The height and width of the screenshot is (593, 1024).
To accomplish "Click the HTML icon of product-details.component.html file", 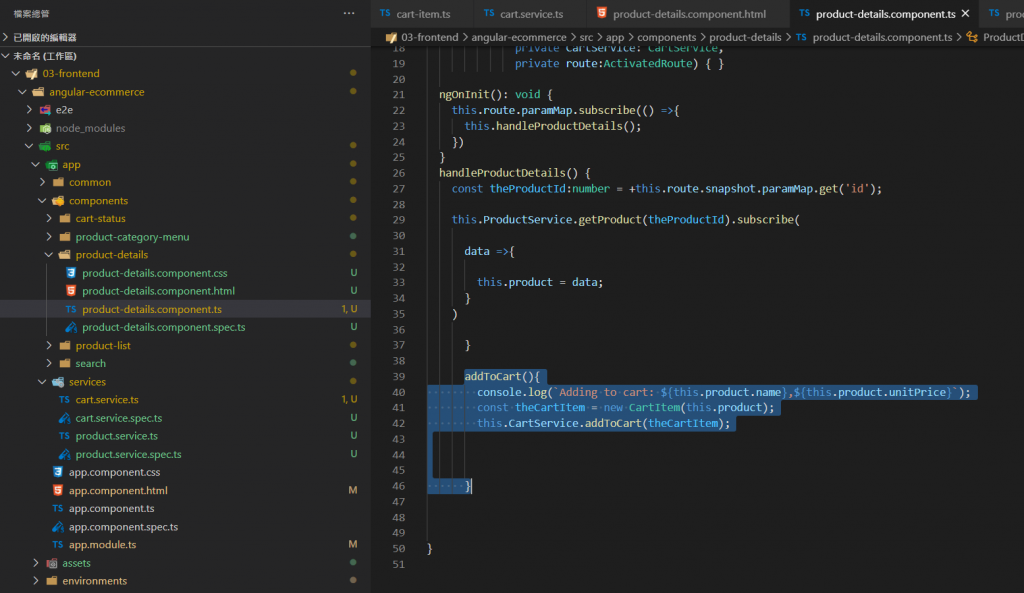I will (71, 291).
